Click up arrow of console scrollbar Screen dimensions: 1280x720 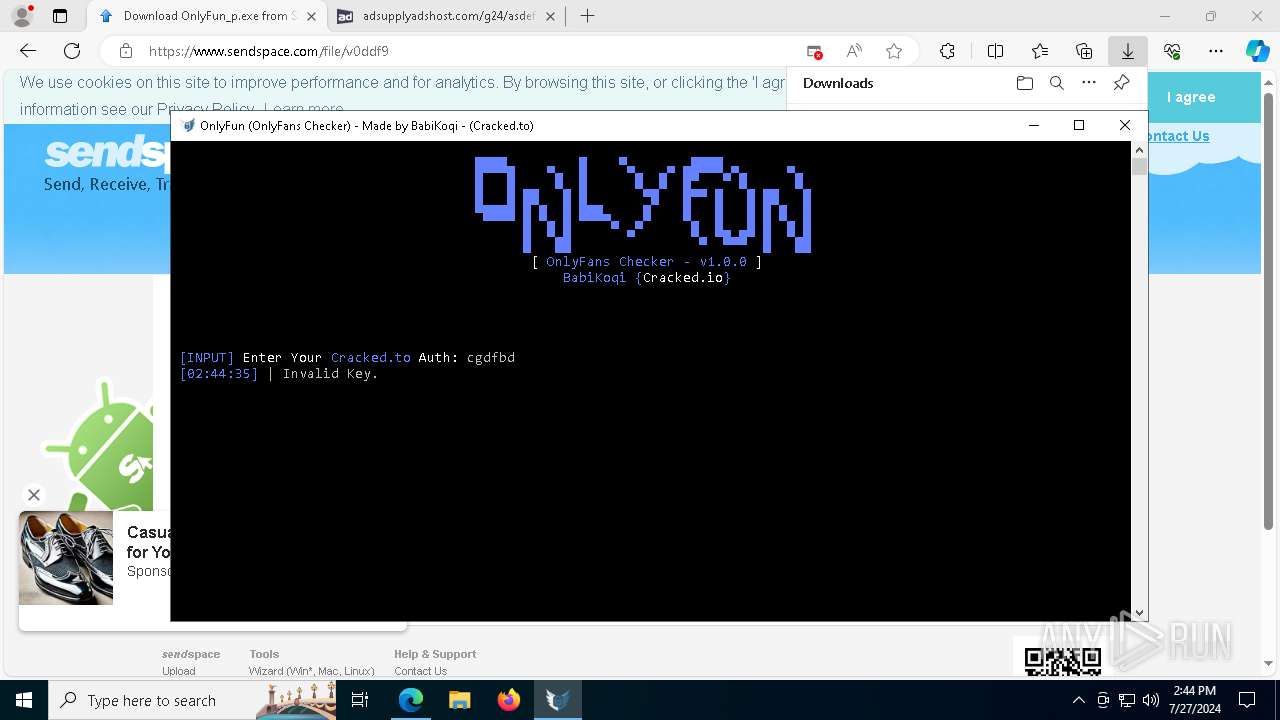(x=1139, y=149)
